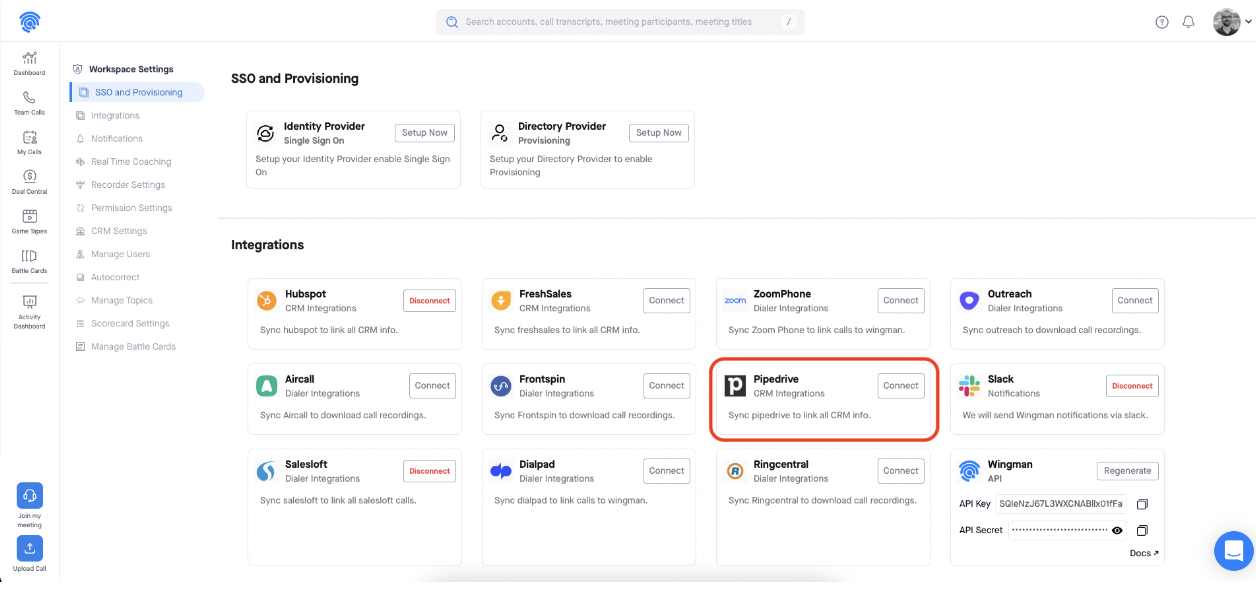This screenshot has width=1256, height=590.
Task: Open Real Time Coaching settings
Action: [131, 161]
